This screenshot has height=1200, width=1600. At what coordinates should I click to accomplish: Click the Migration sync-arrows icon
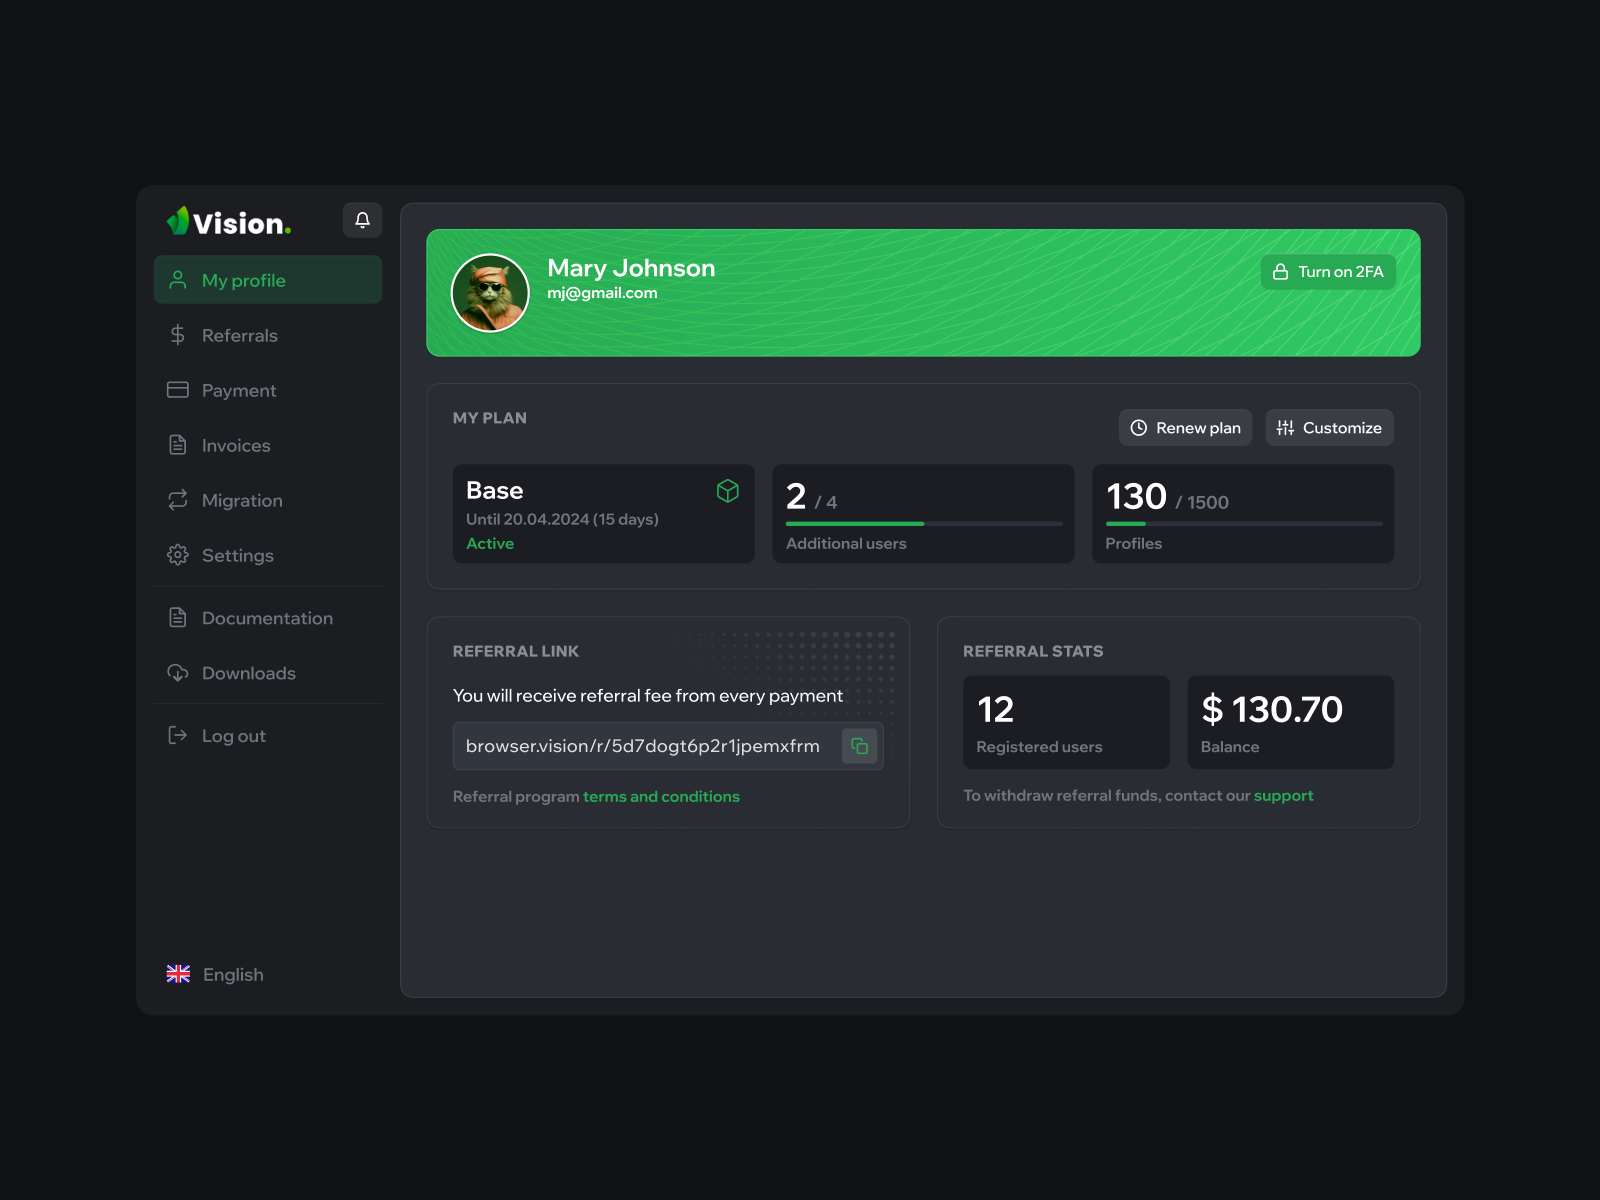point(177,500)
